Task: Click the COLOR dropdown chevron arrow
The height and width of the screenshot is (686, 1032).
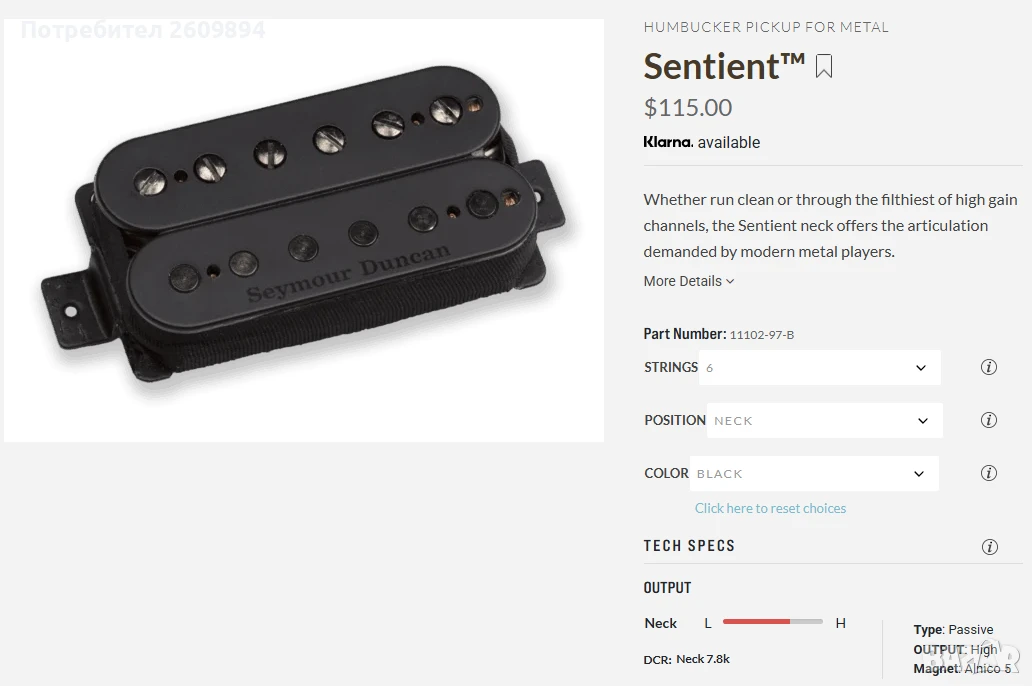Action: [x=919, y=474]
